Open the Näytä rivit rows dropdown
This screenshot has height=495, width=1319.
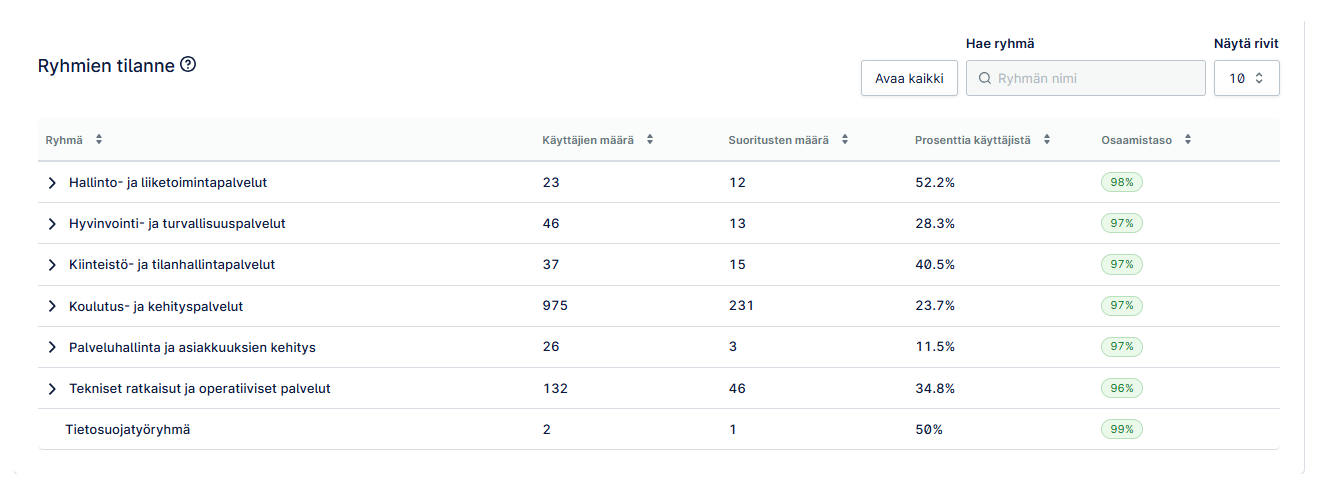tap(1246, 78)
